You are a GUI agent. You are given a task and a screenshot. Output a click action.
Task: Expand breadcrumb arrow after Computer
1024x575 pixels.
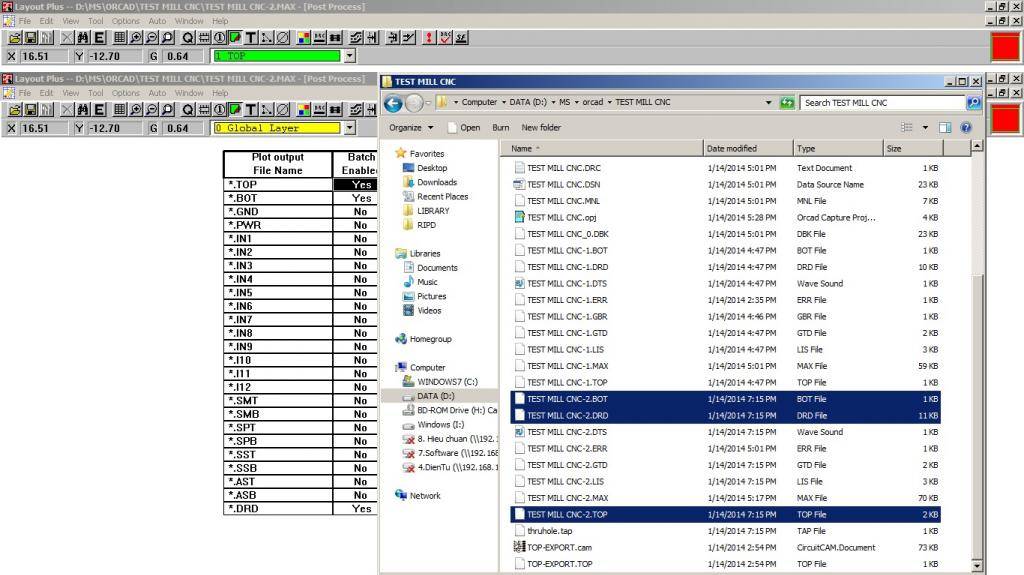click(504, 102)
